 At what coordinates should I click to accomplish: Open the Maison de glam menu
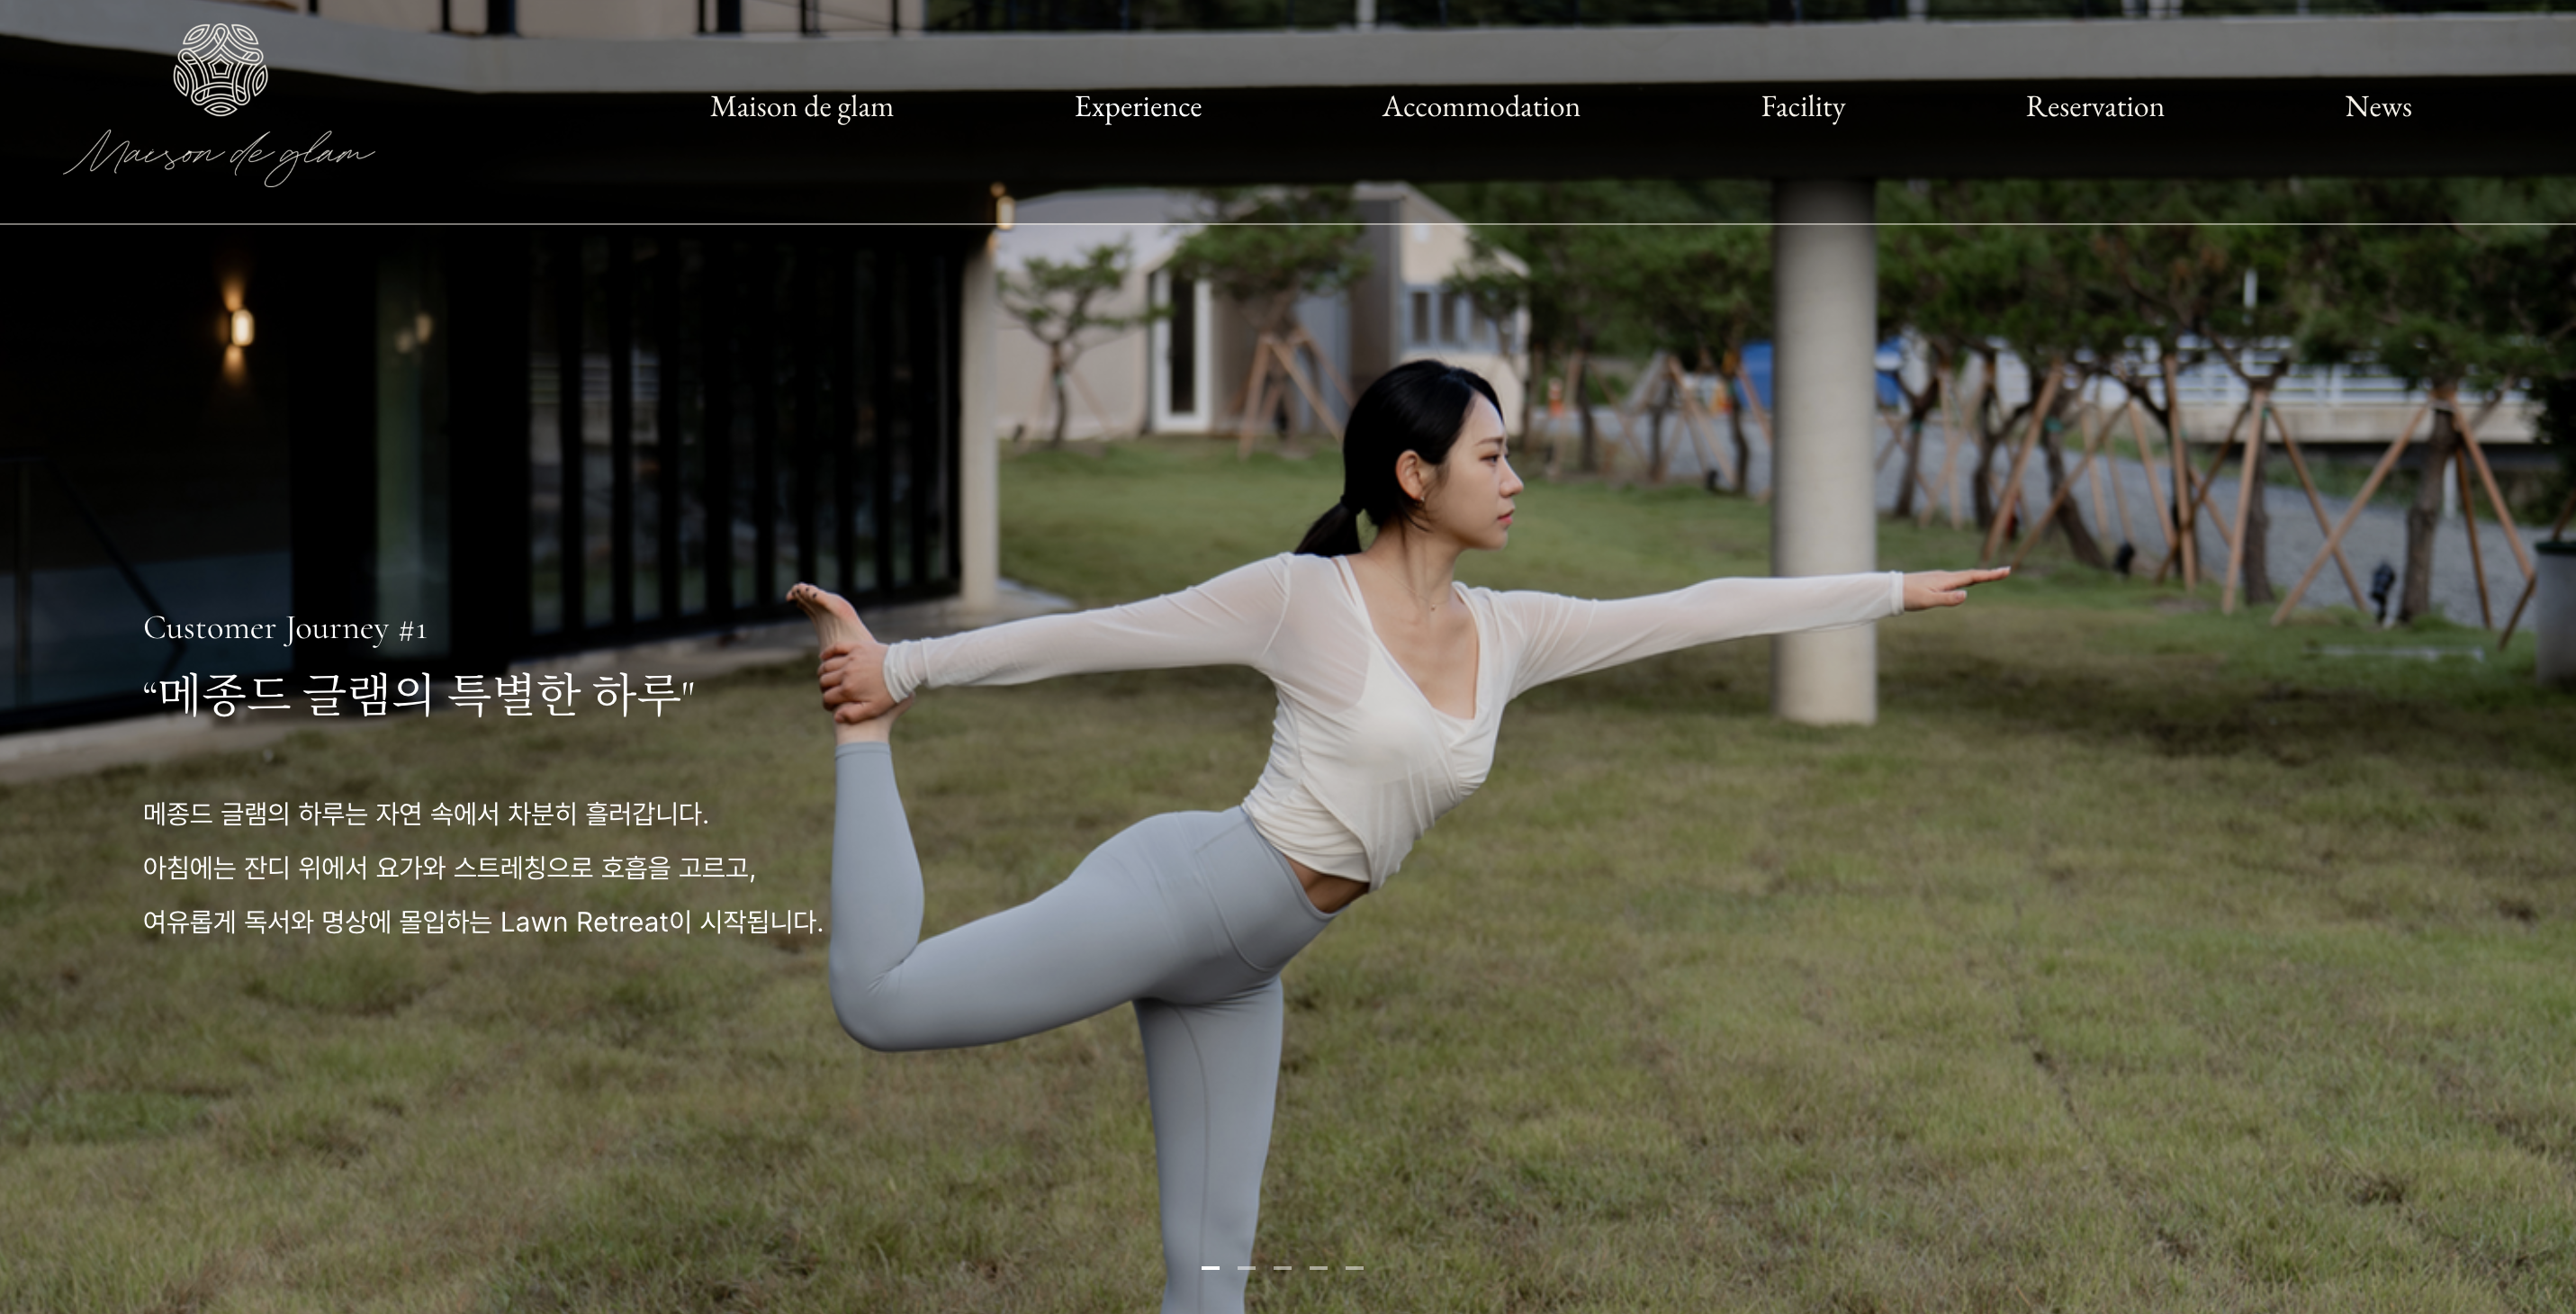pyautogui.click(x=801, y=107)
